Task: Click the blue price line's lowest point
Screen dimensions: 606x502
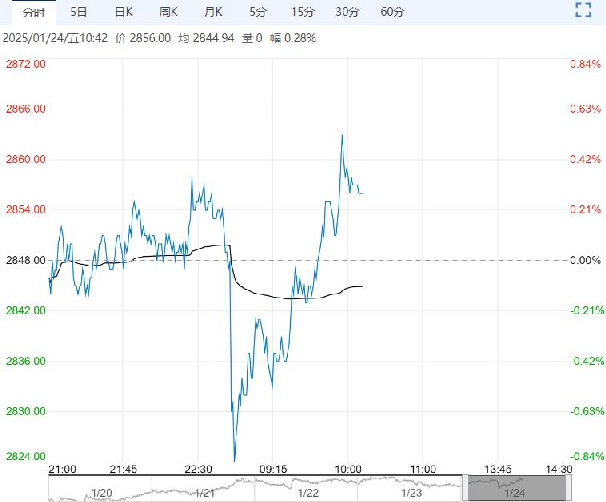Action: point(235,460)
